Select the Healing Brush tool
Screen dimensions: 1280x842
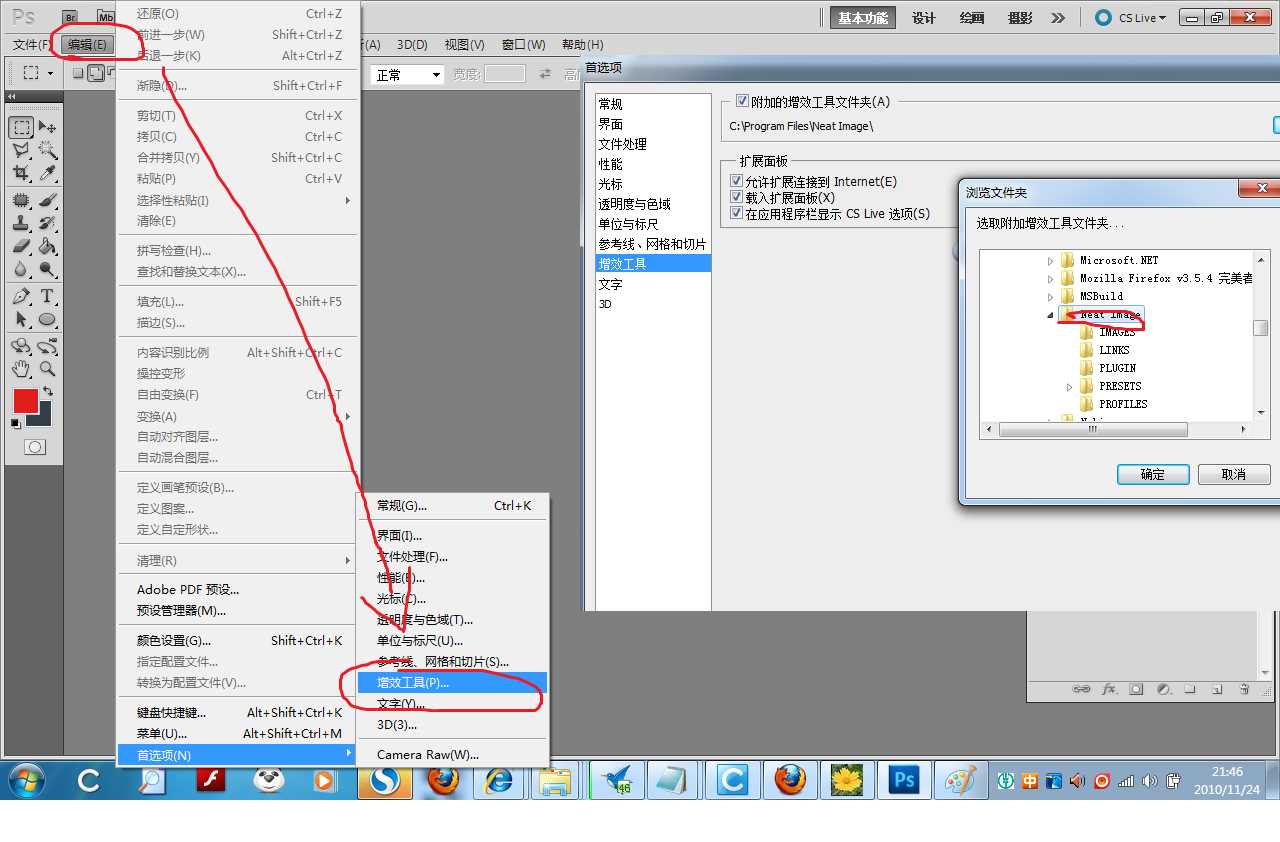pos(21,200)
